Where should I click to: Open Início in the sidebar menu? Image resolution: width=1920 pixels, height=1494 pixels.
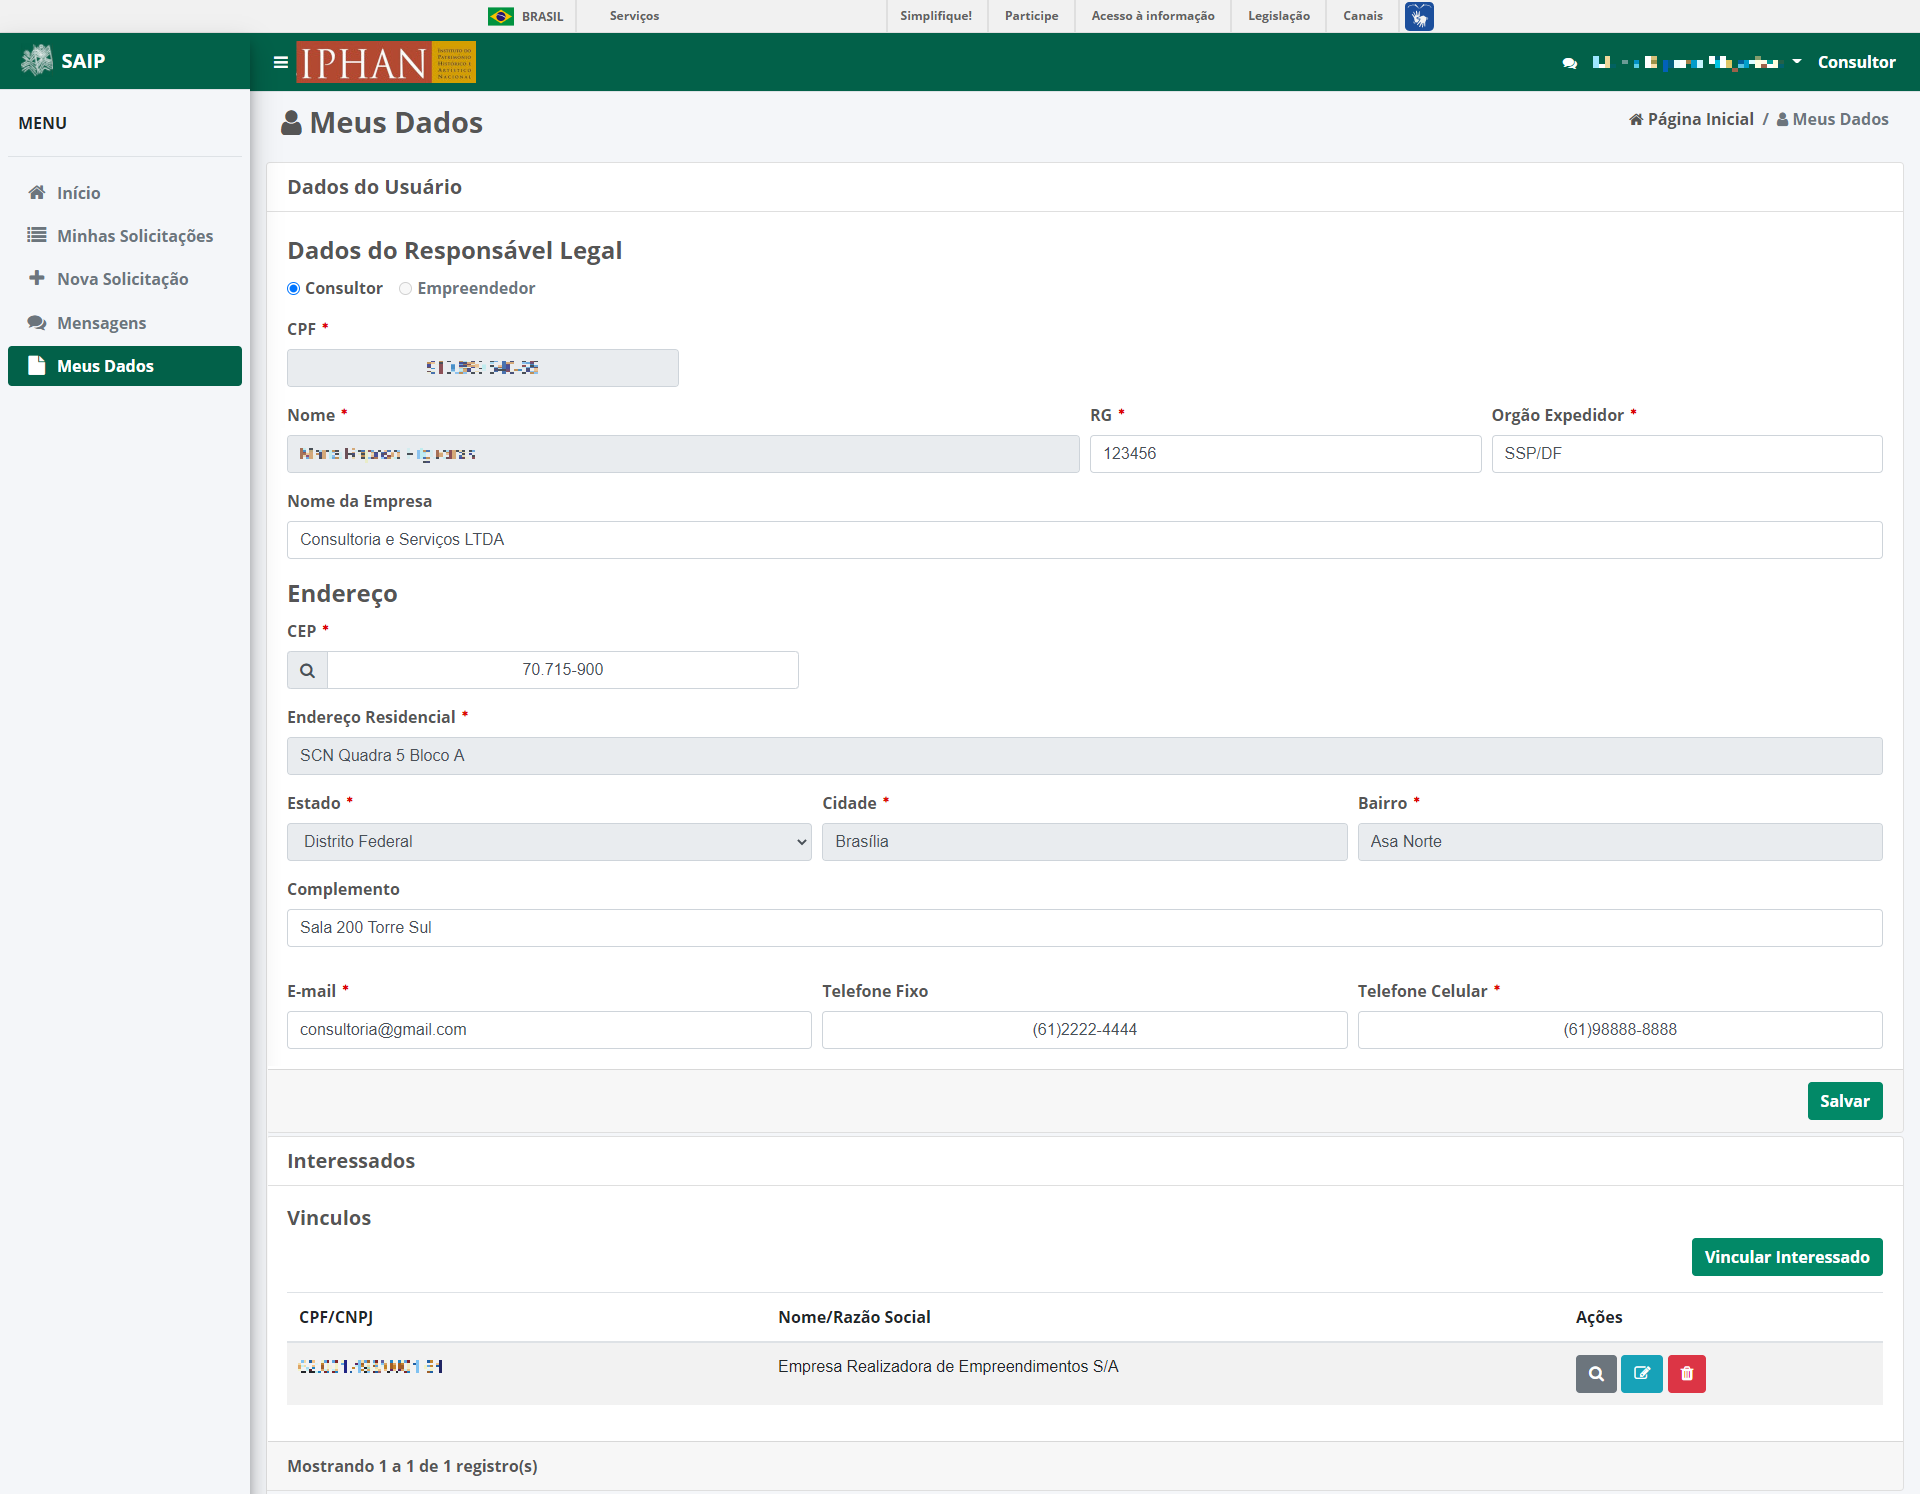pyautogui.click(x=125, y=192)
